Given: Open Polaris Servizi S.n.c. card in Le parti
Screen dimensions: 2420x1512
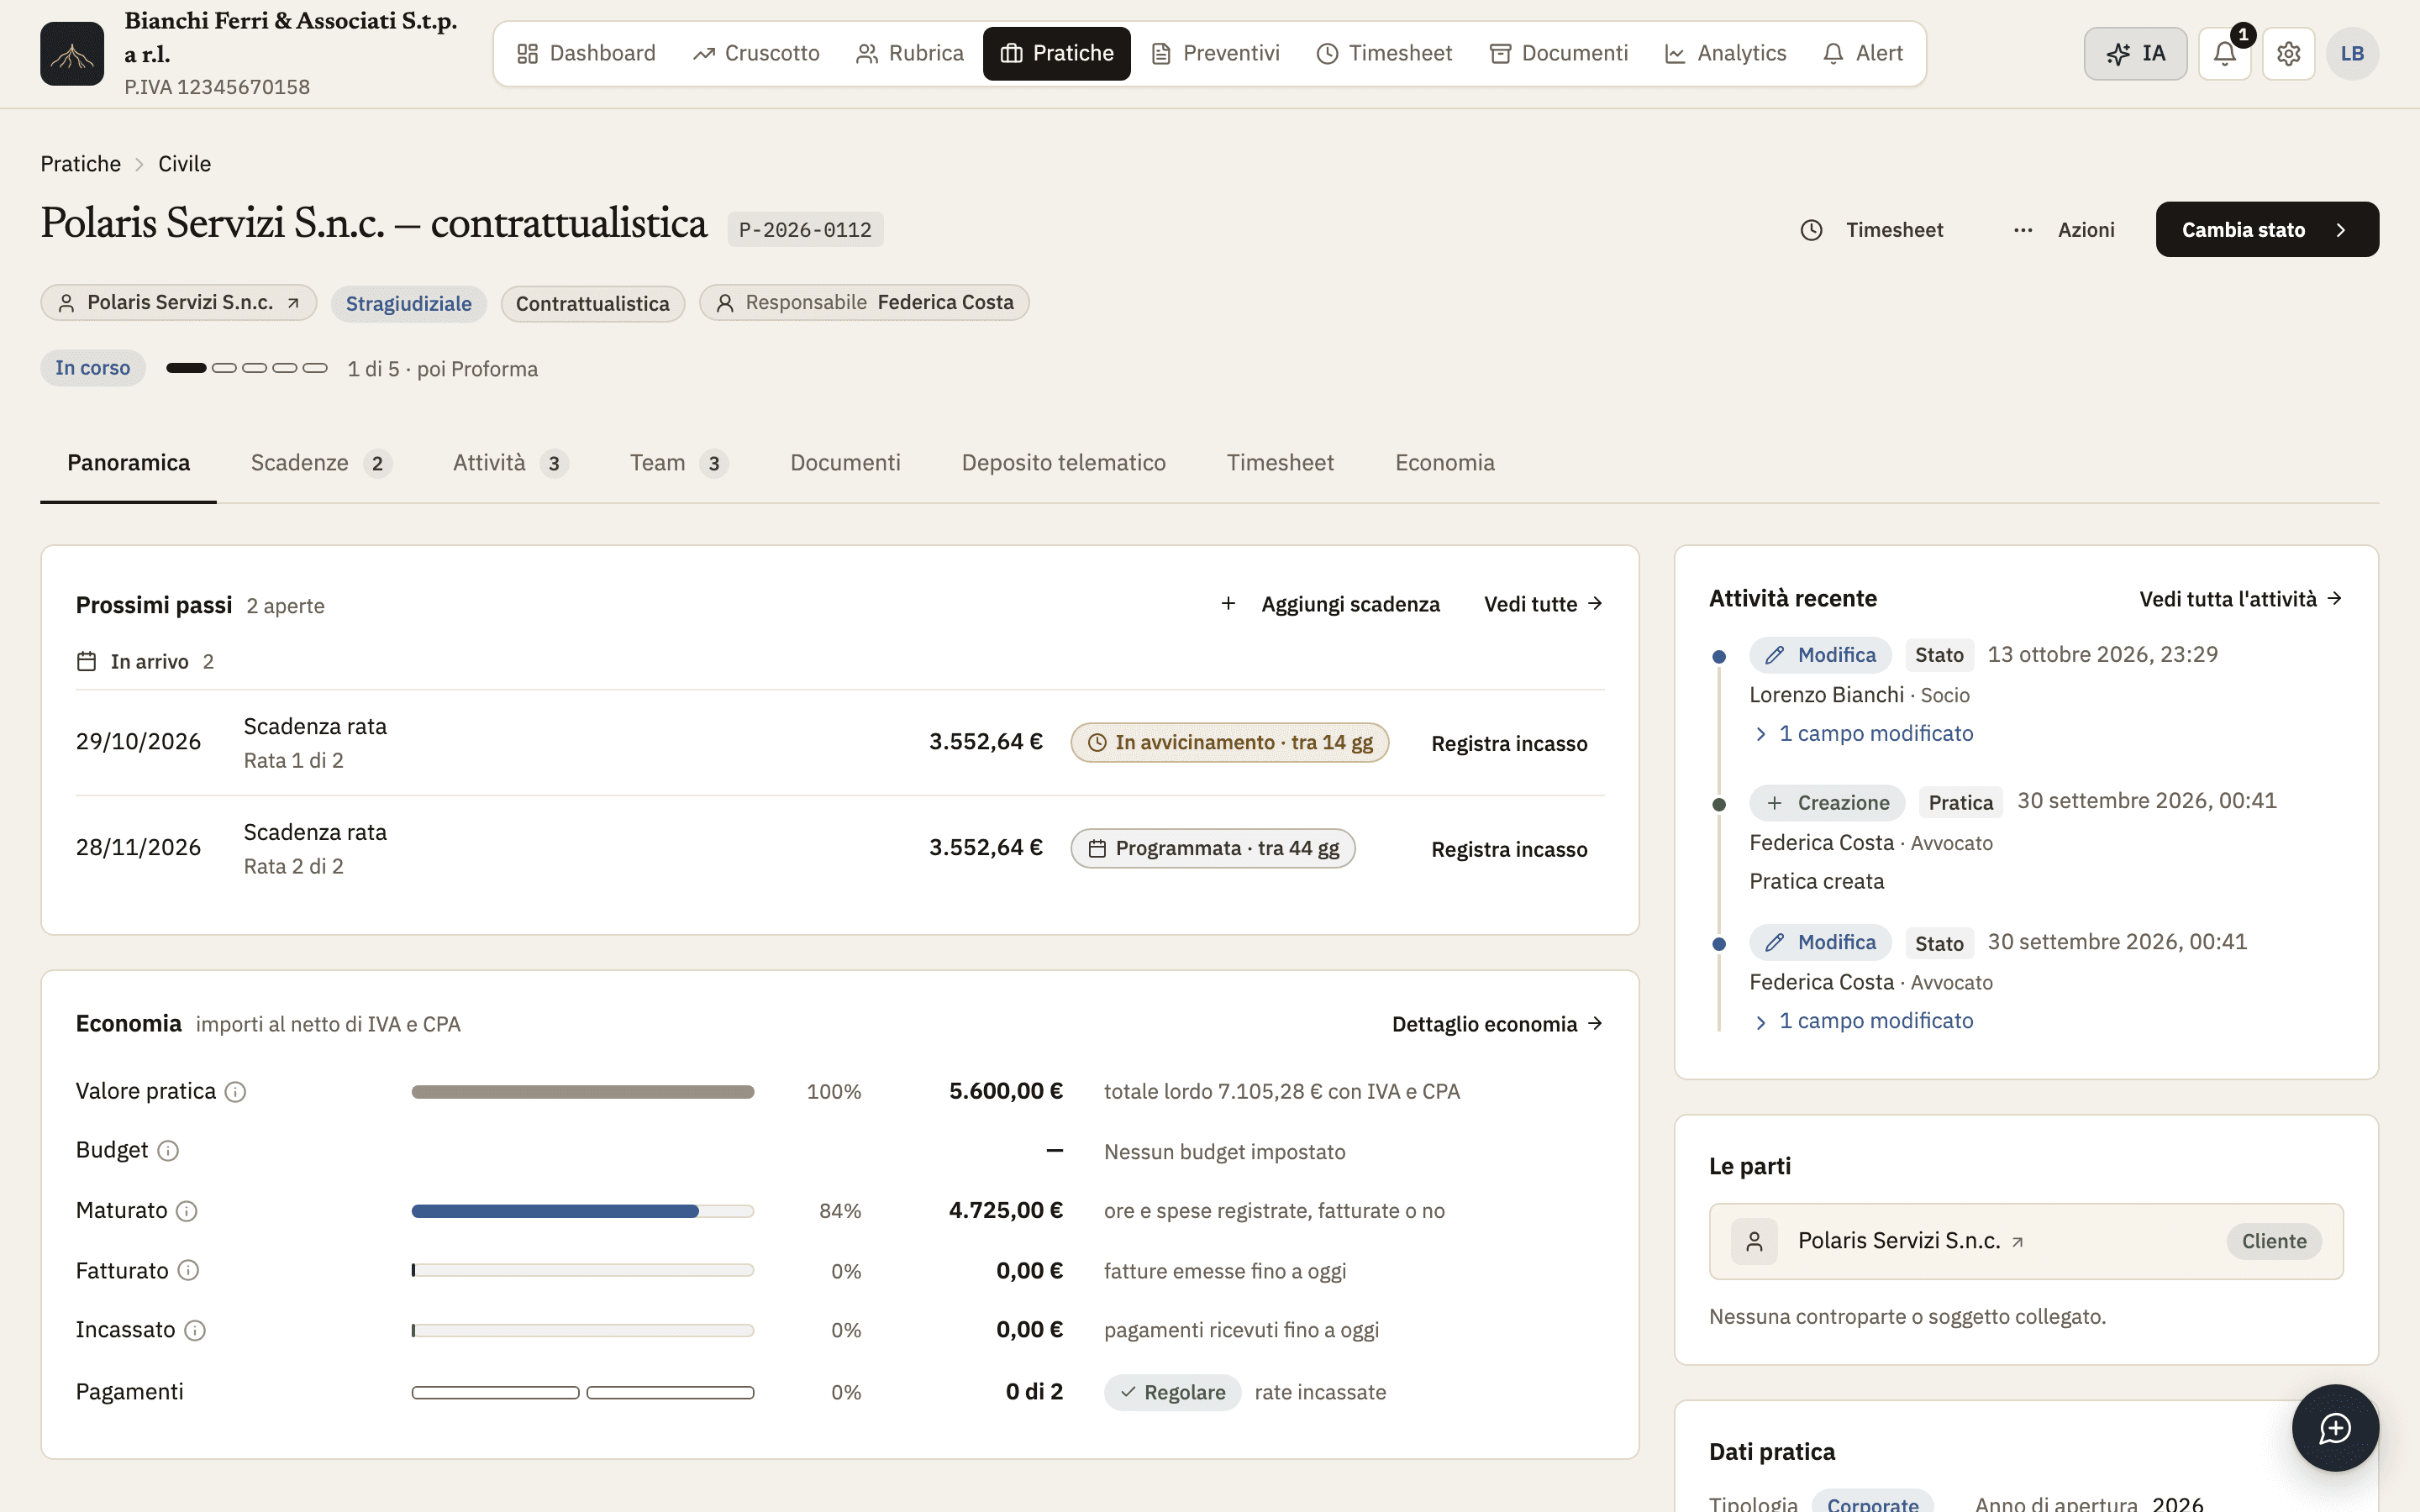Looking at the screenshot, I should click(2026, 1241).
